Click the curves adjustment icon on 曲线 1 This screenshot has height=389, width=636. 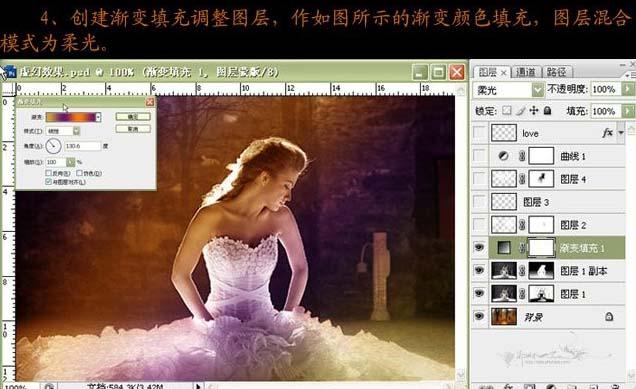click(x=503, y=156)
